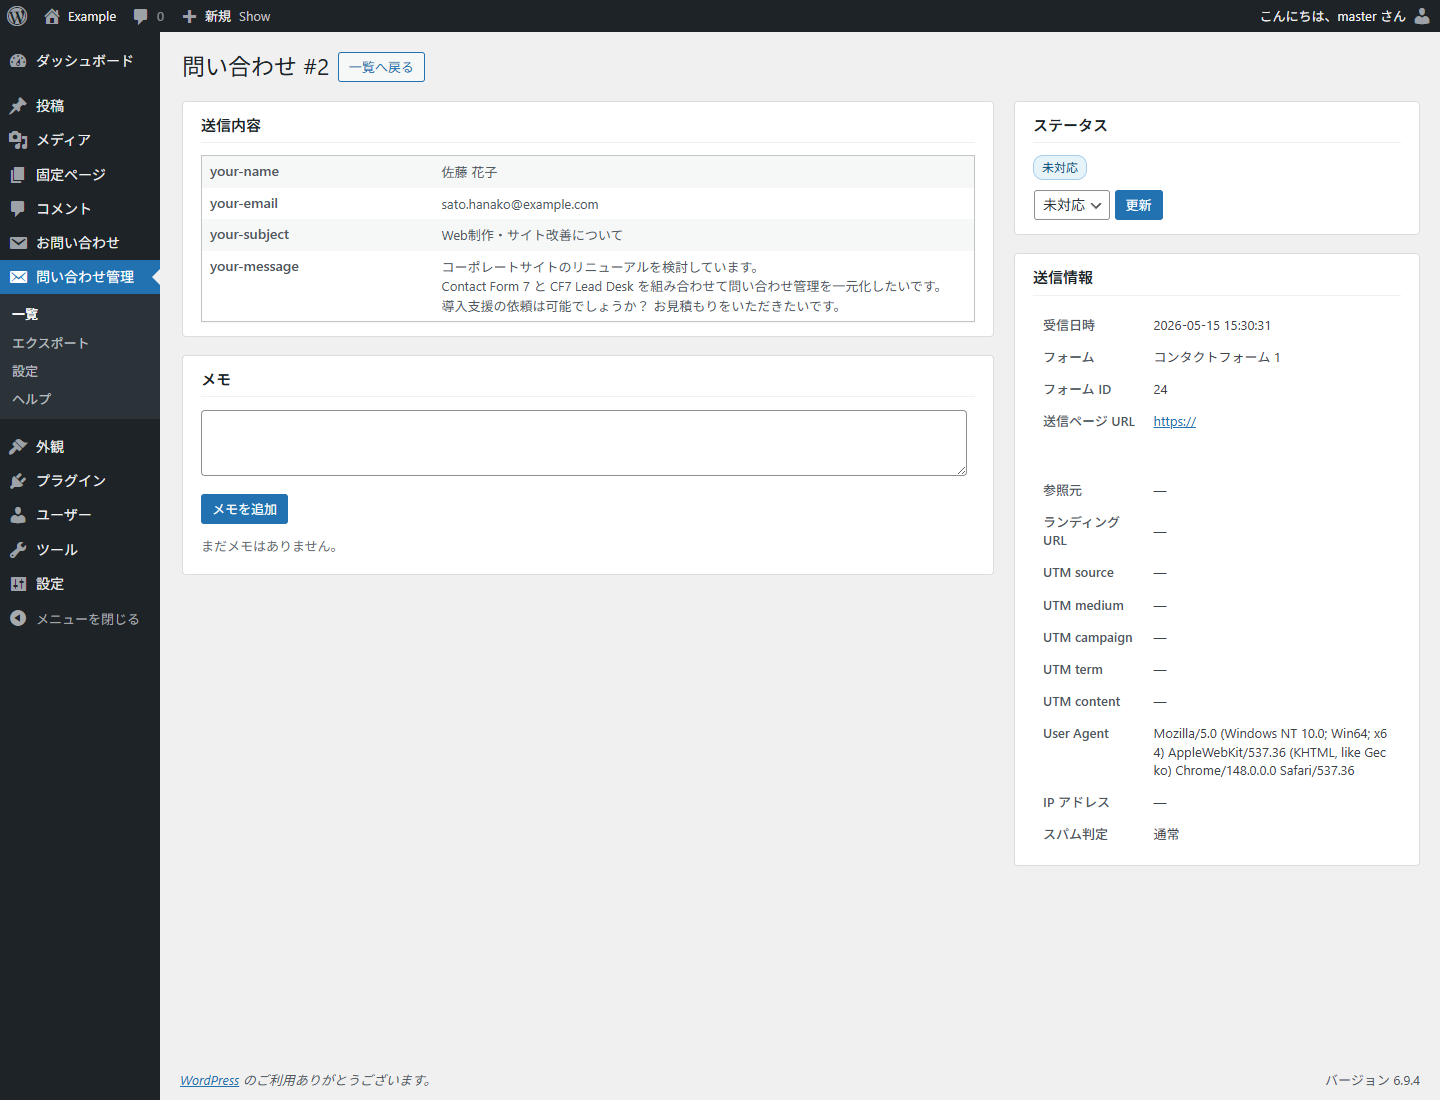Viewport: 1440px width, 1100px height.
Task: Click the Web制作・サイト改善について subject value
Action: pyautogui.click(x=532, y=235)
